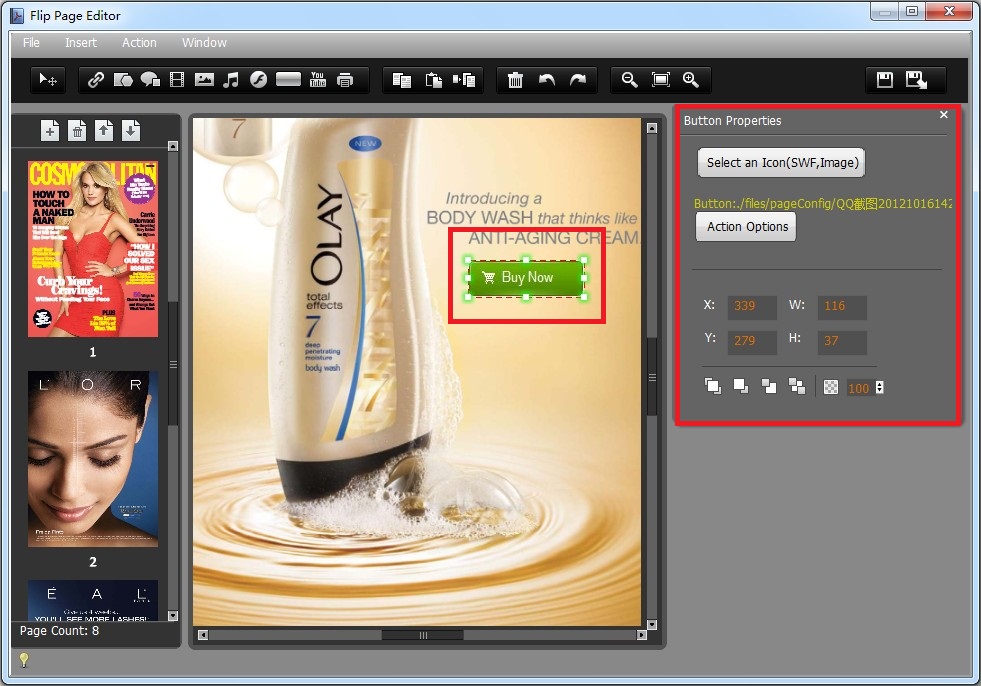
Task: Adjust the opacity stepper arrows
Action: (880, 388)
